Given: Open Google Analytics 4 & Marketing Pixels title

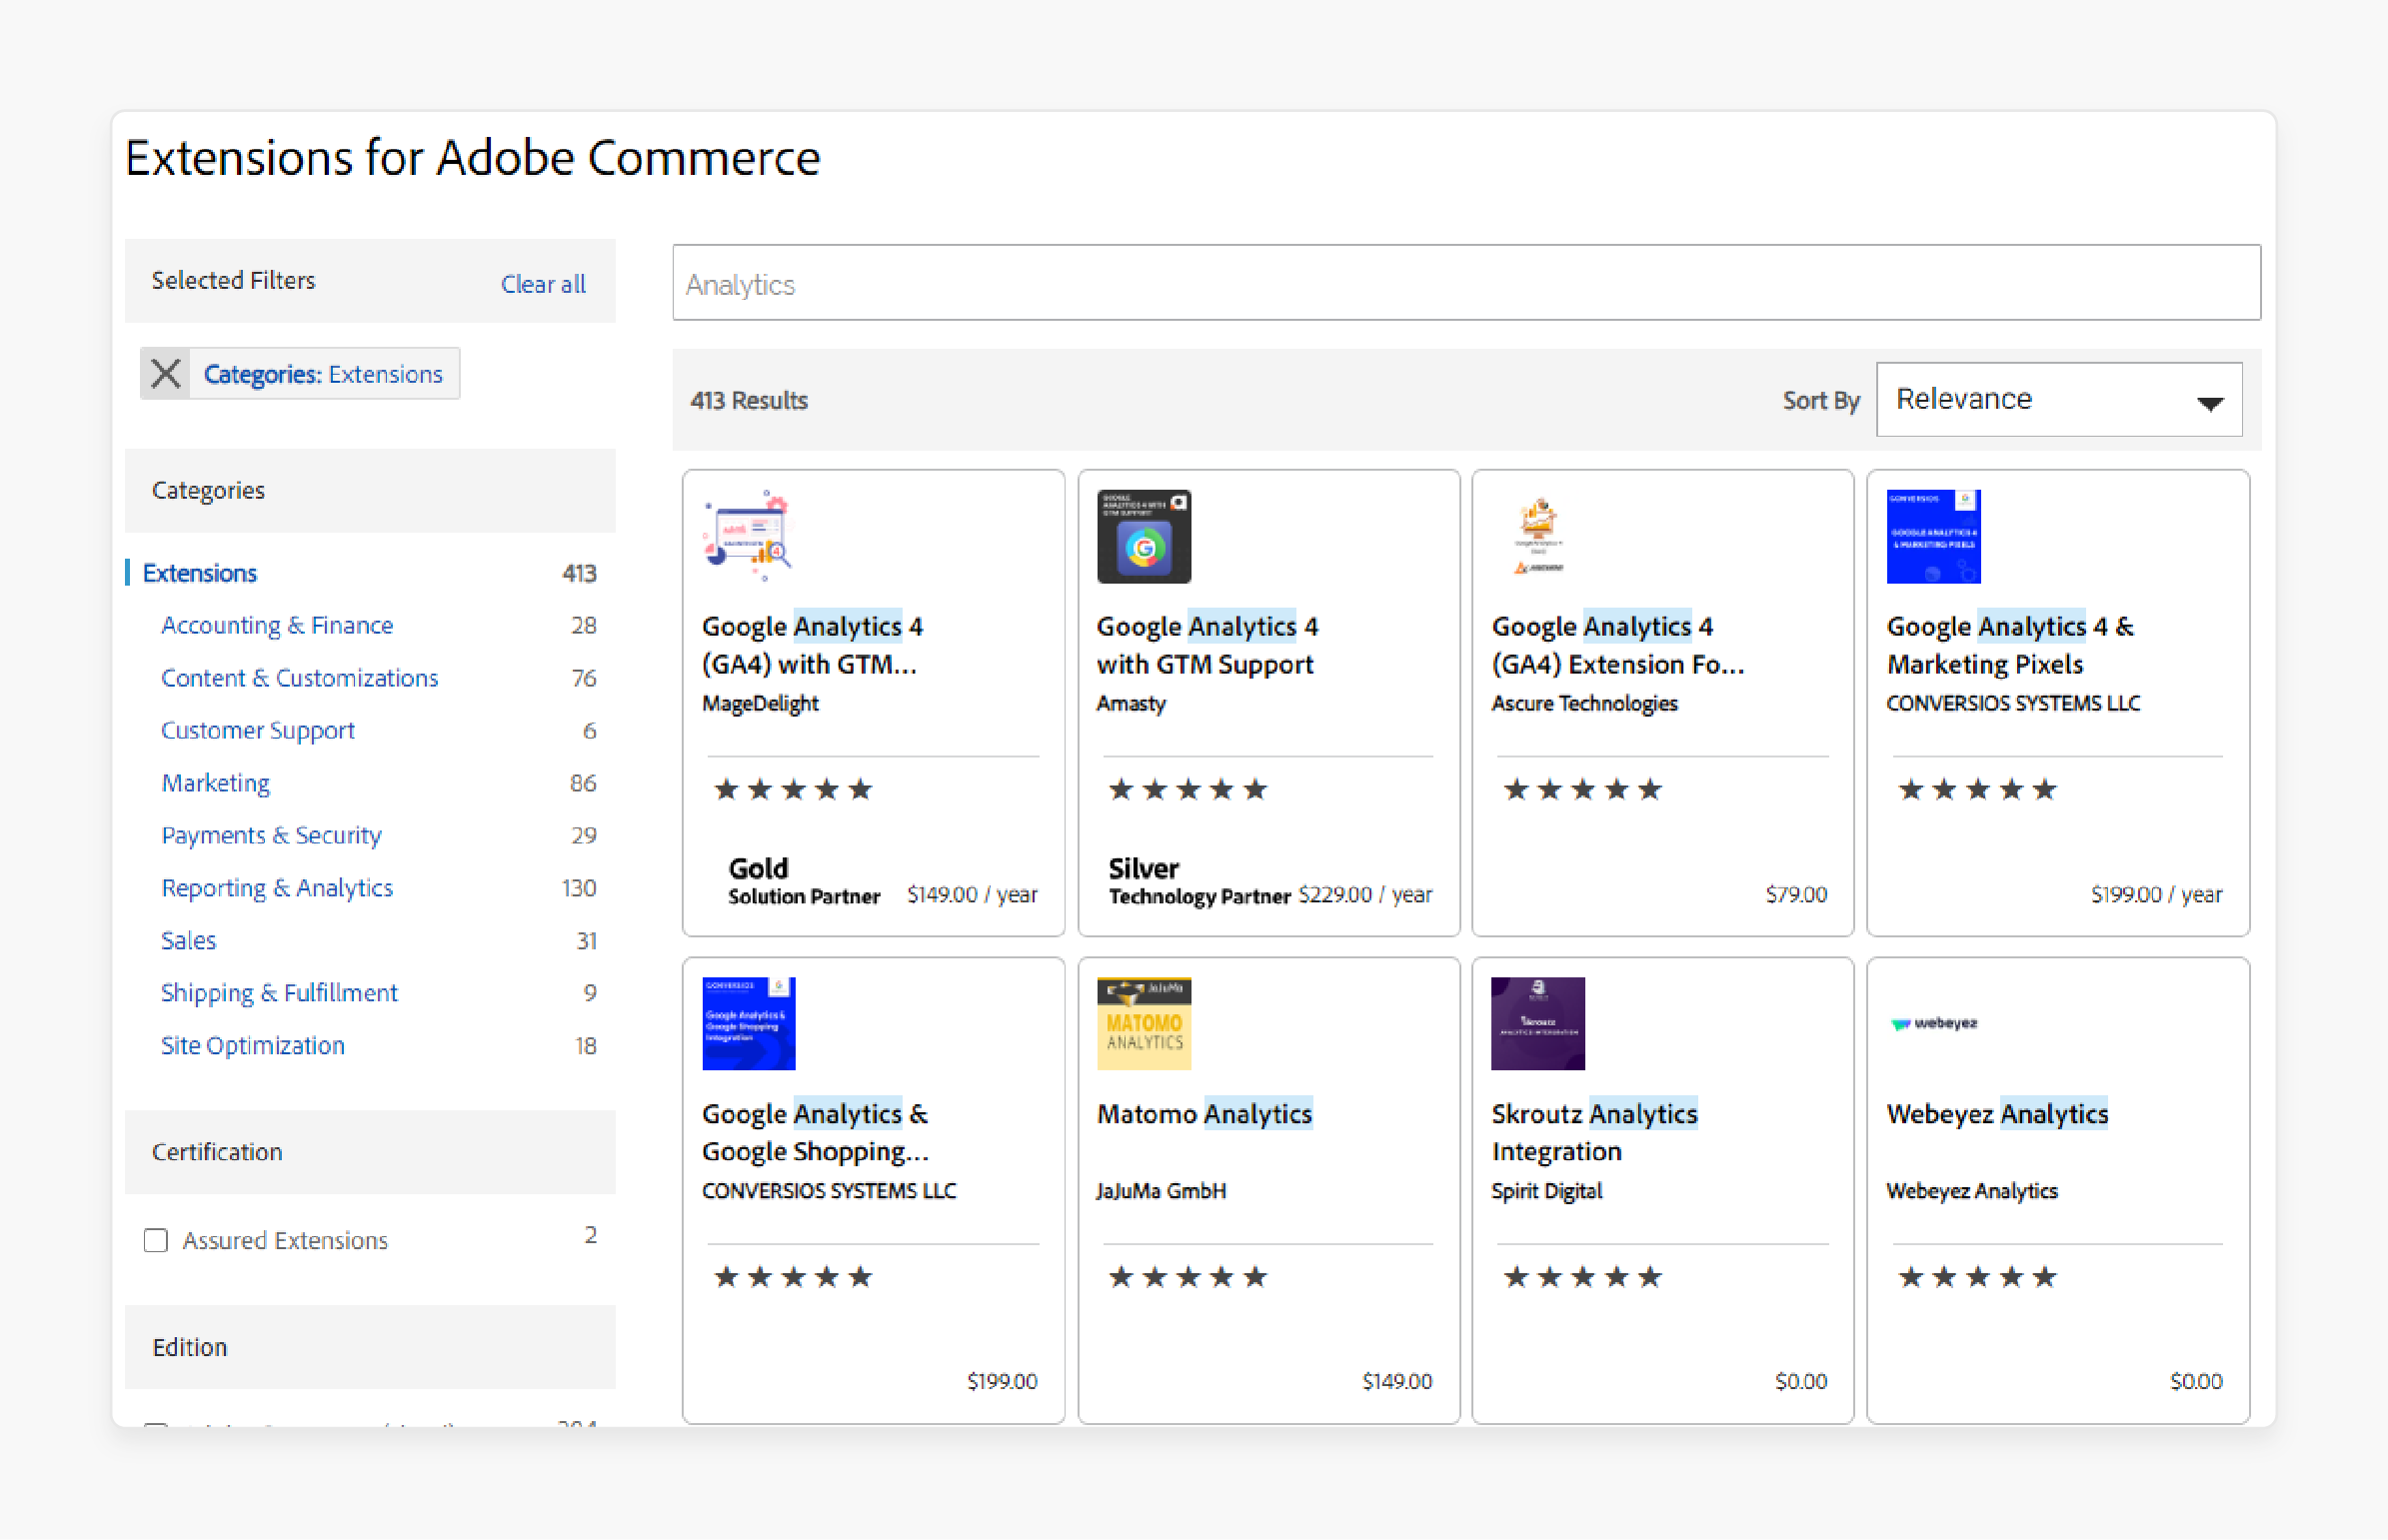Looking at the screenshot, I should point(2010,645).
